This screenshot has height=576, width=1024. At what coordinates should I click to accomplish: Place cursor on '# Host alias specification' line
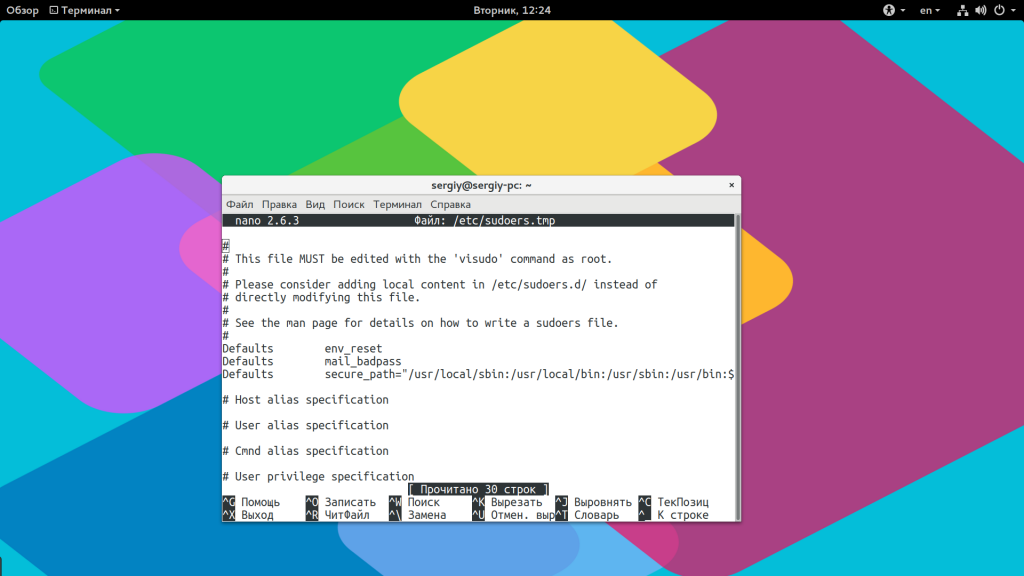pyautogui.click(x=305, y=400)
